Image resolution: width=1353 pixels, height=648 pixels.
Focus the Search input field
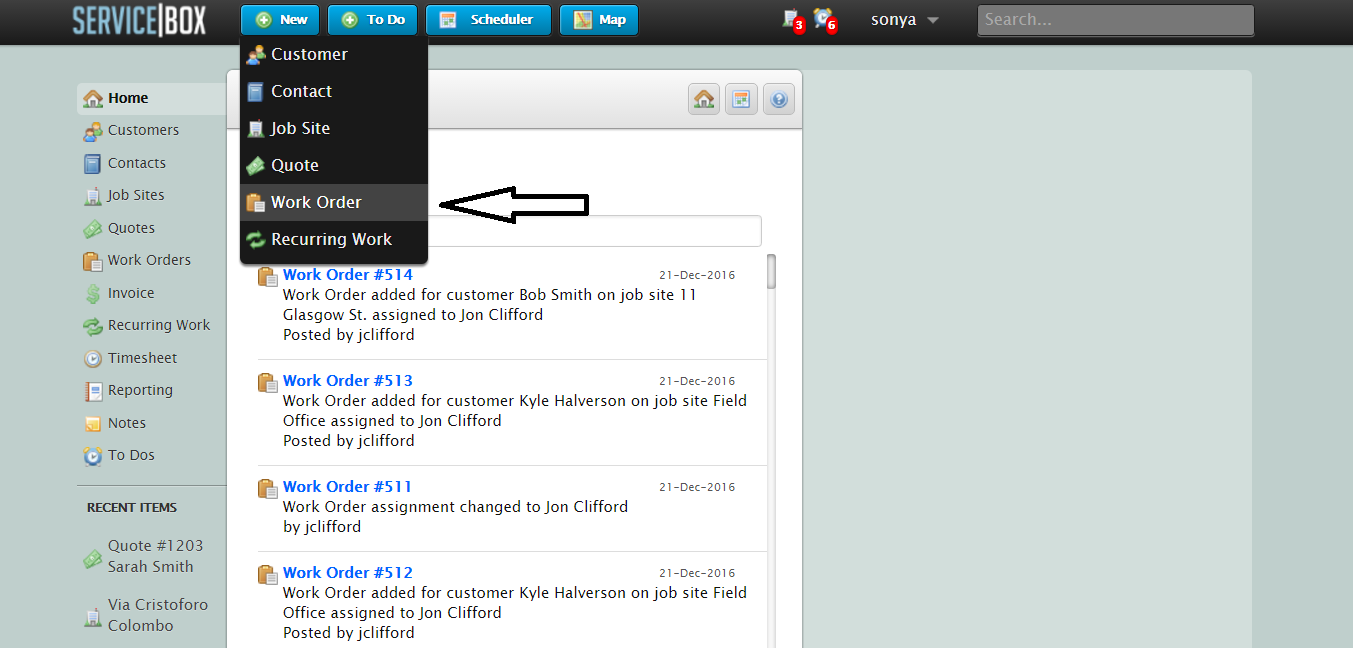1115,20
